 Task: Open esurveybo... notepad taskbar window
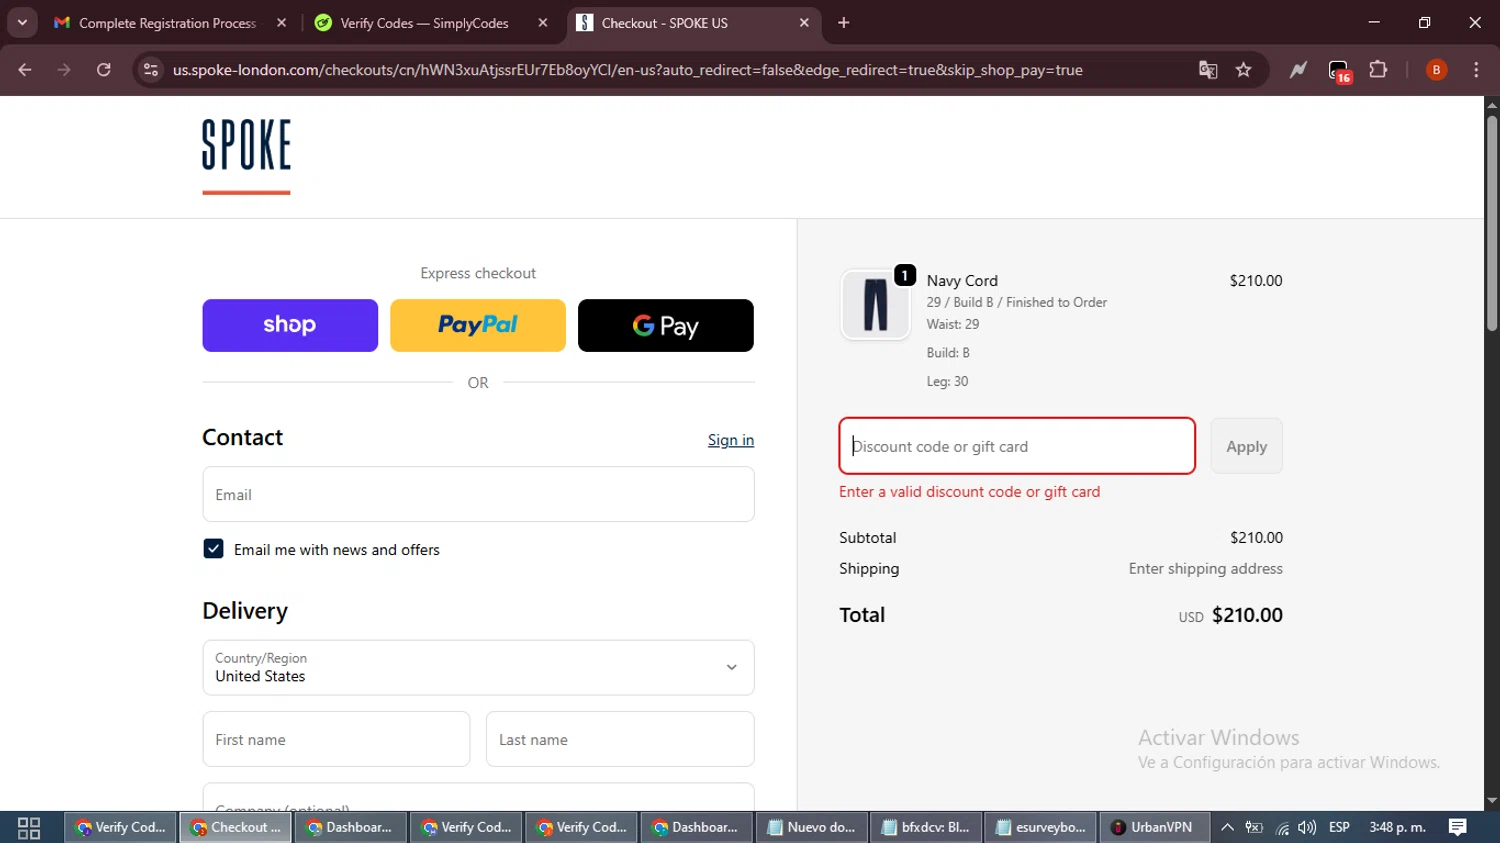pyautogui.click(x=1041, y=828)
